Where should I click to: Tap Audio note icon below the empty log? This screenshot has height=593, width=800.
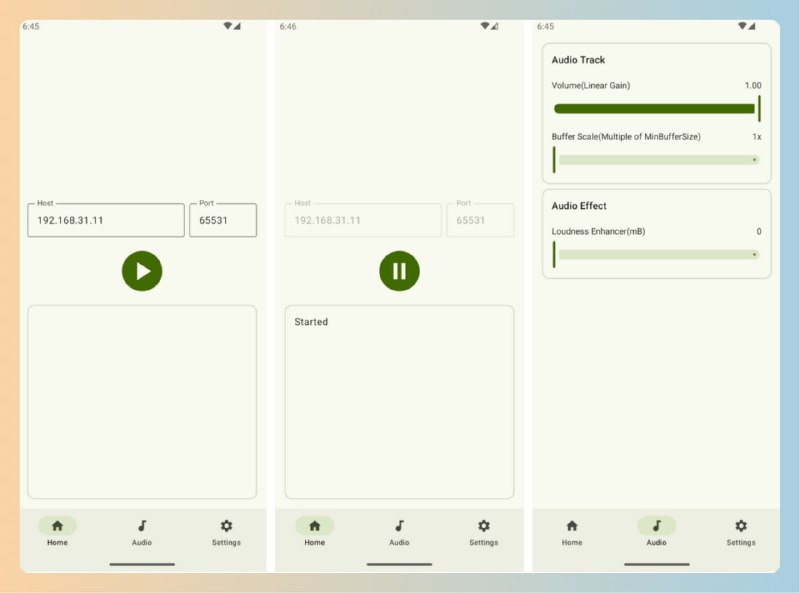(142, 526)
